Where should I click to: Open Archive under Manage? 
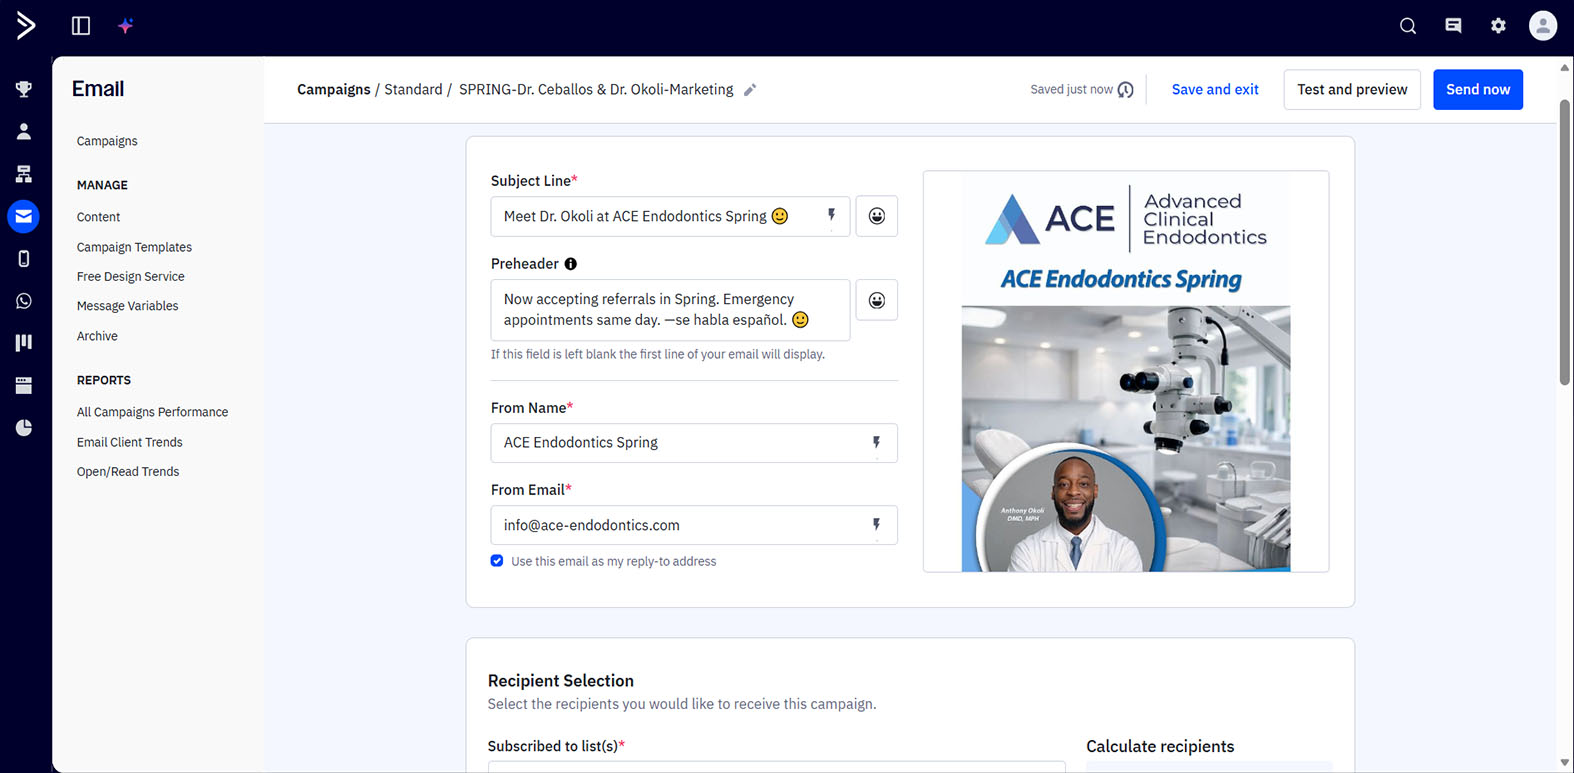click(x=97, y=336)
